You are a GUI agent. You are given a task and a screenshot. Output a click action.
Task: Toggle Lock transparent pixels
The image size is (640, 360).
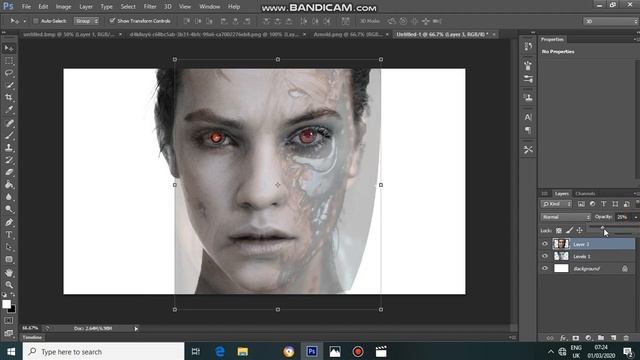point(559,231)
